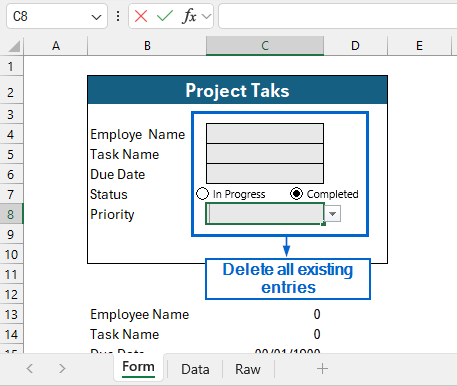Viewport: 457px width, 386px height.
Task: Open the Name Box dropdown arrow
Action: click(x=96, y=17)
